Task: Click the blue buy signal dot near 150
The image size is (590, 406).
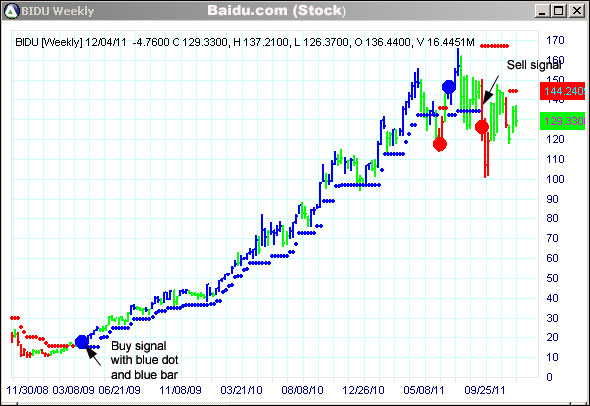Action: (x=449, y=87)
